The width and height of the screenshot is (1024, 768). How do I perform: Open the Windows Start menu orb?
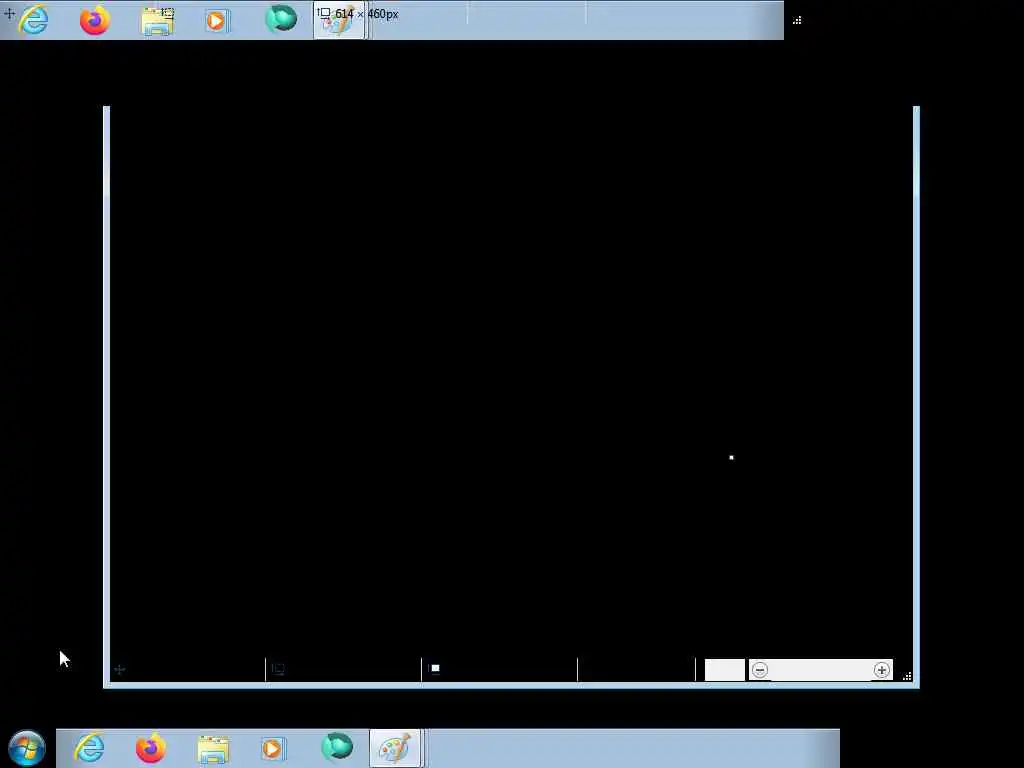tap(27, 748)
